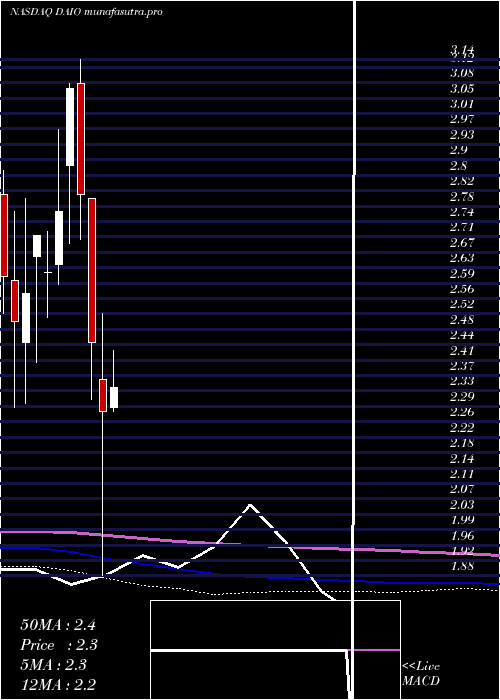Click the 2.18 price axis label

462,443
